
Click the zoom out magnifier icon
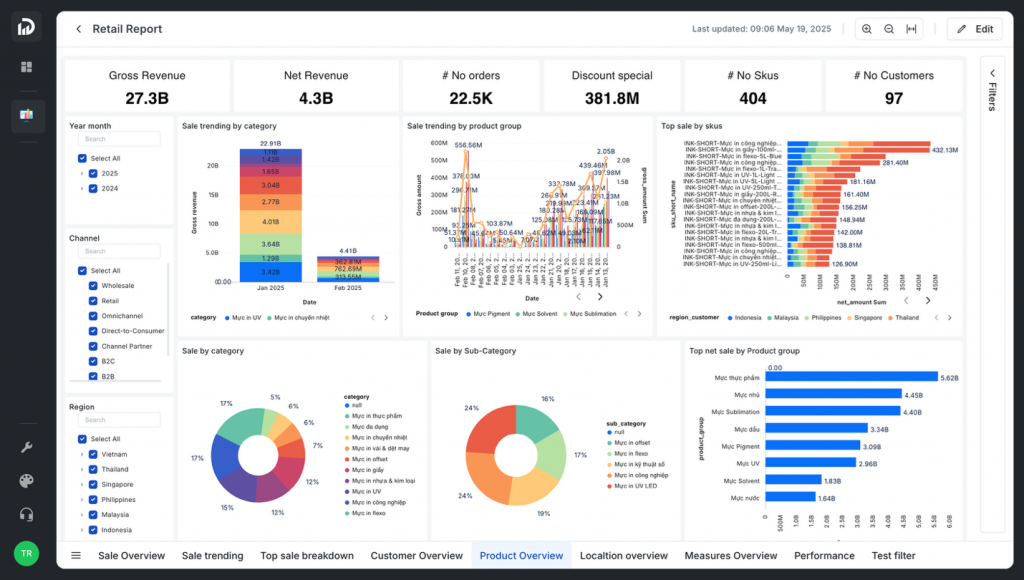pos(889,29)
